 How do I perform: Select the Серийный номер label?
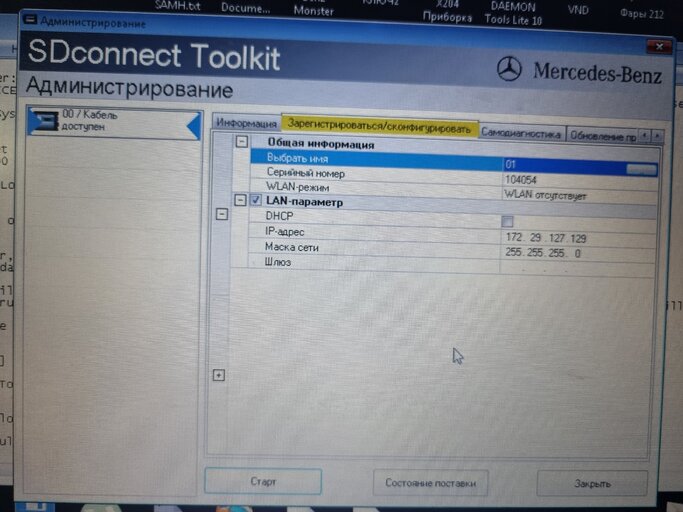306,173
